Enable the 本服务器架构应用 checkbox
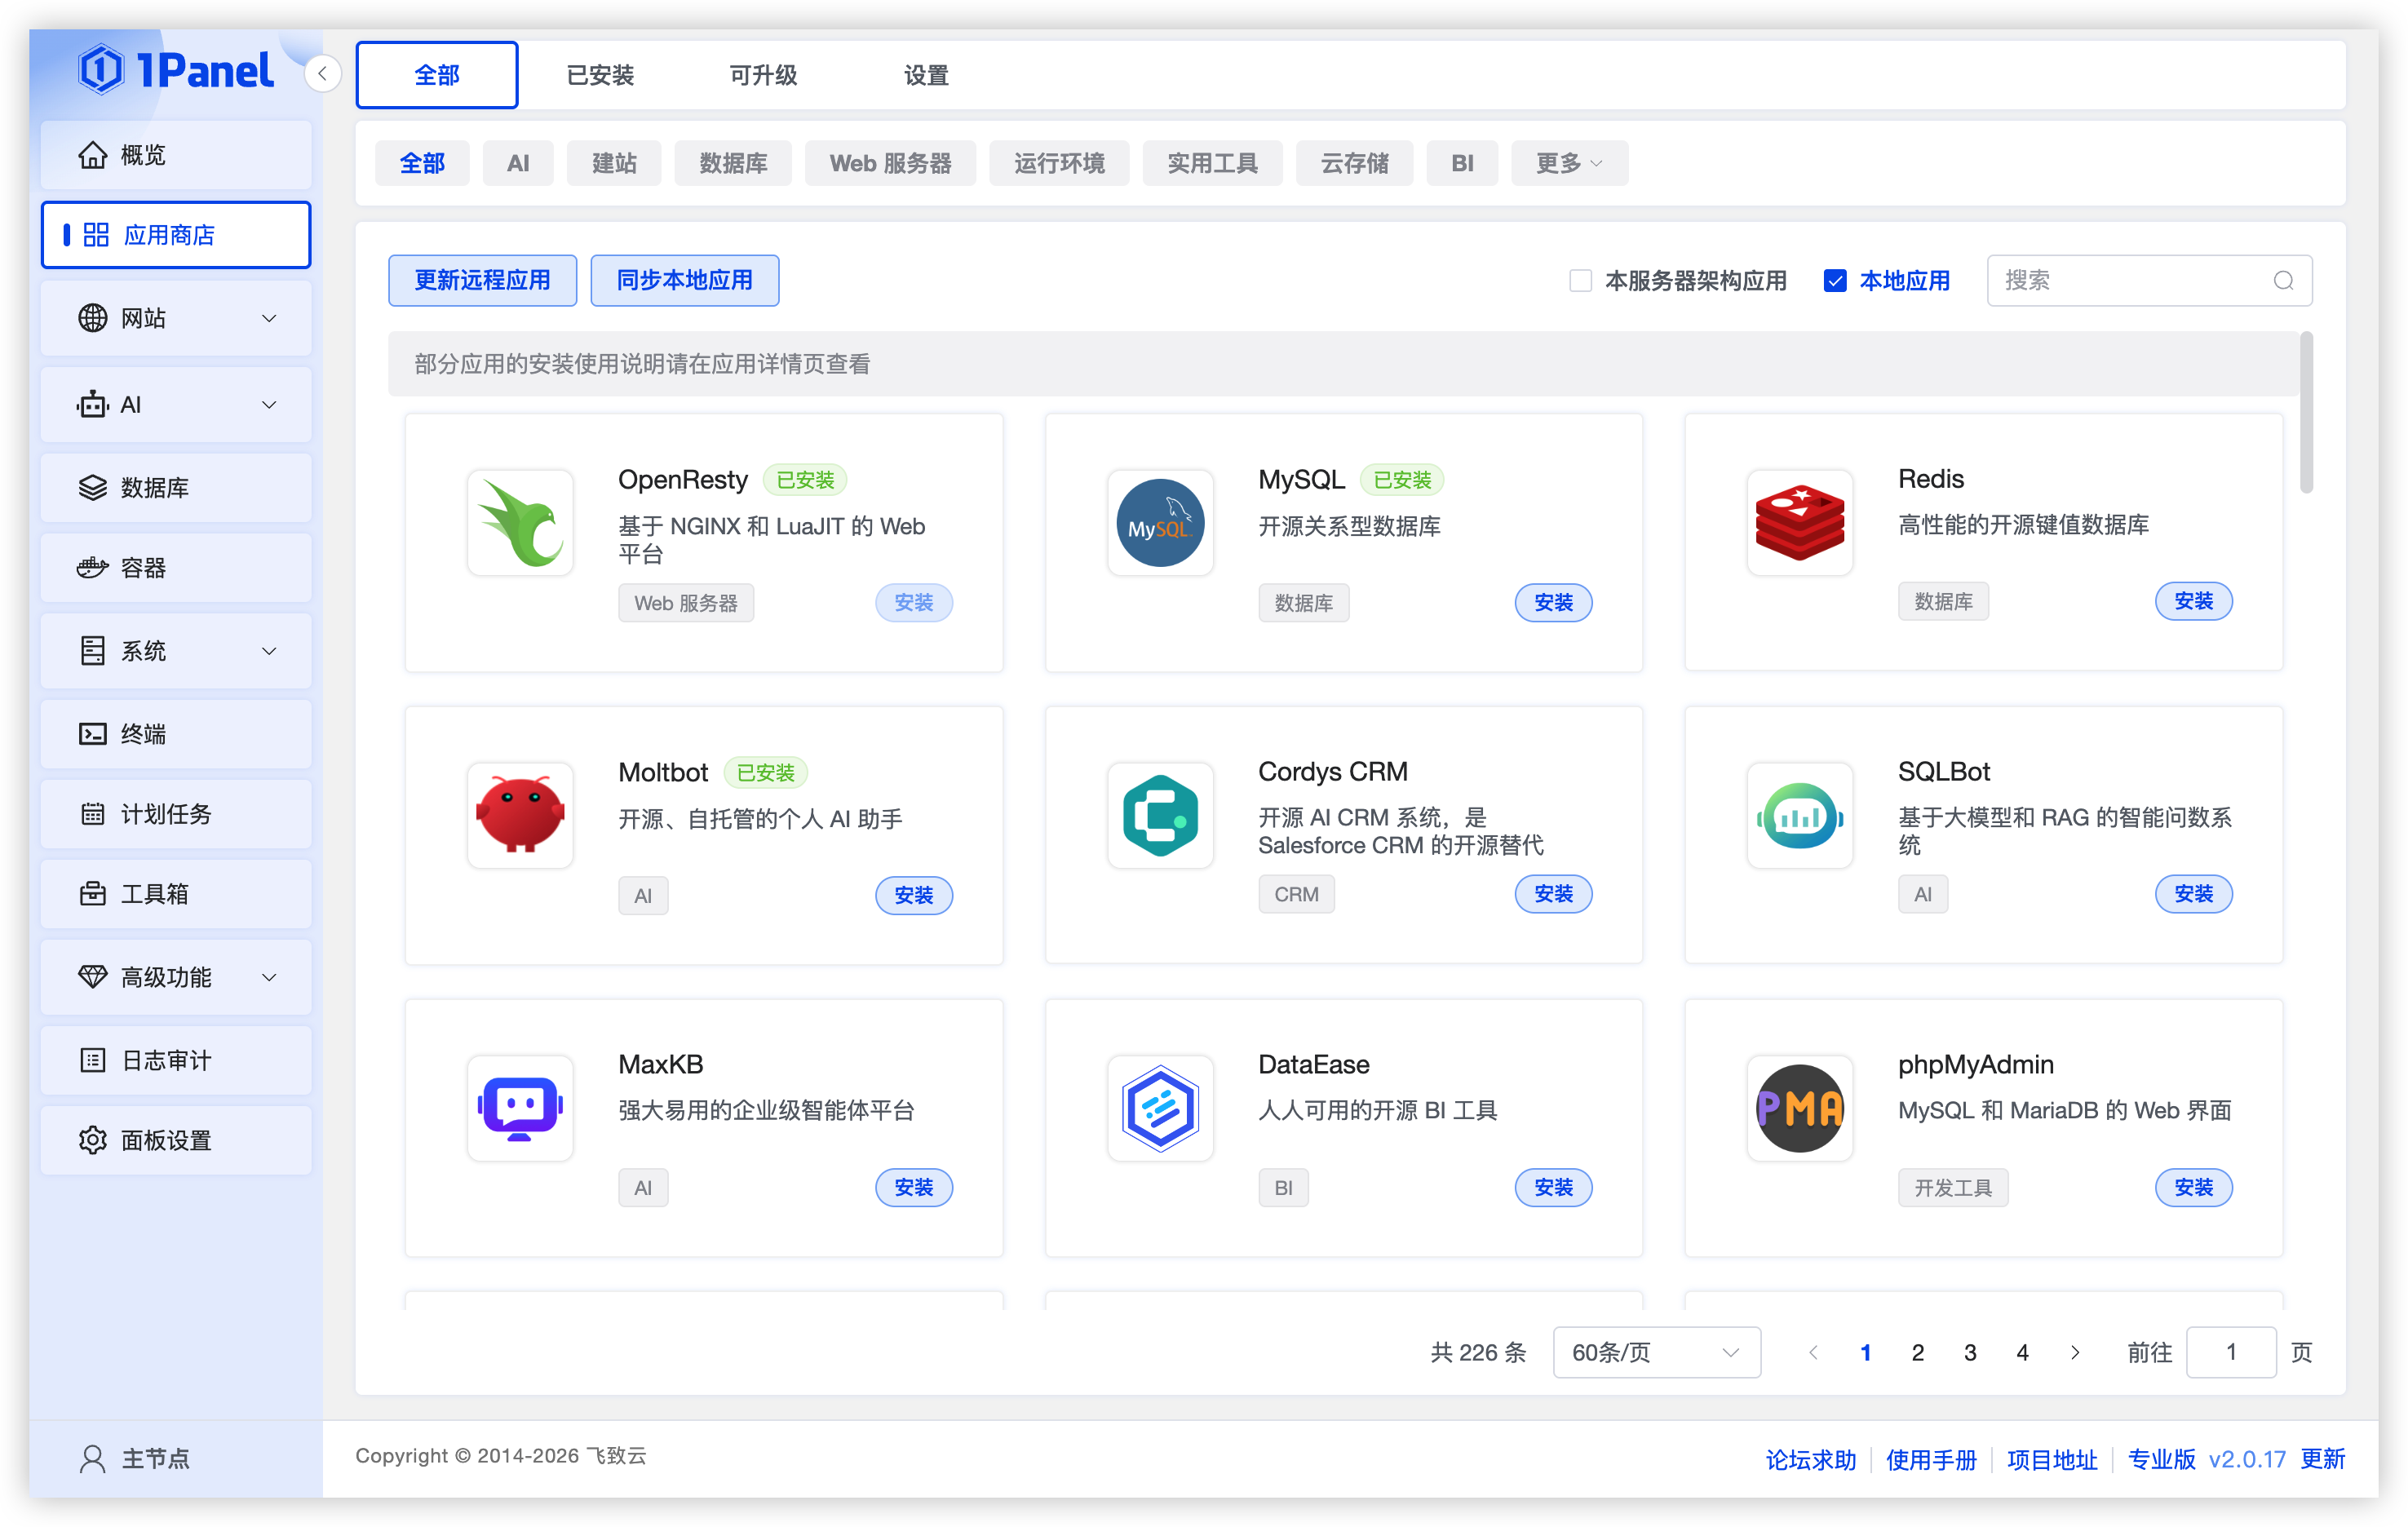This screenshot has width=2408, height=1527. coord(1580,280)
